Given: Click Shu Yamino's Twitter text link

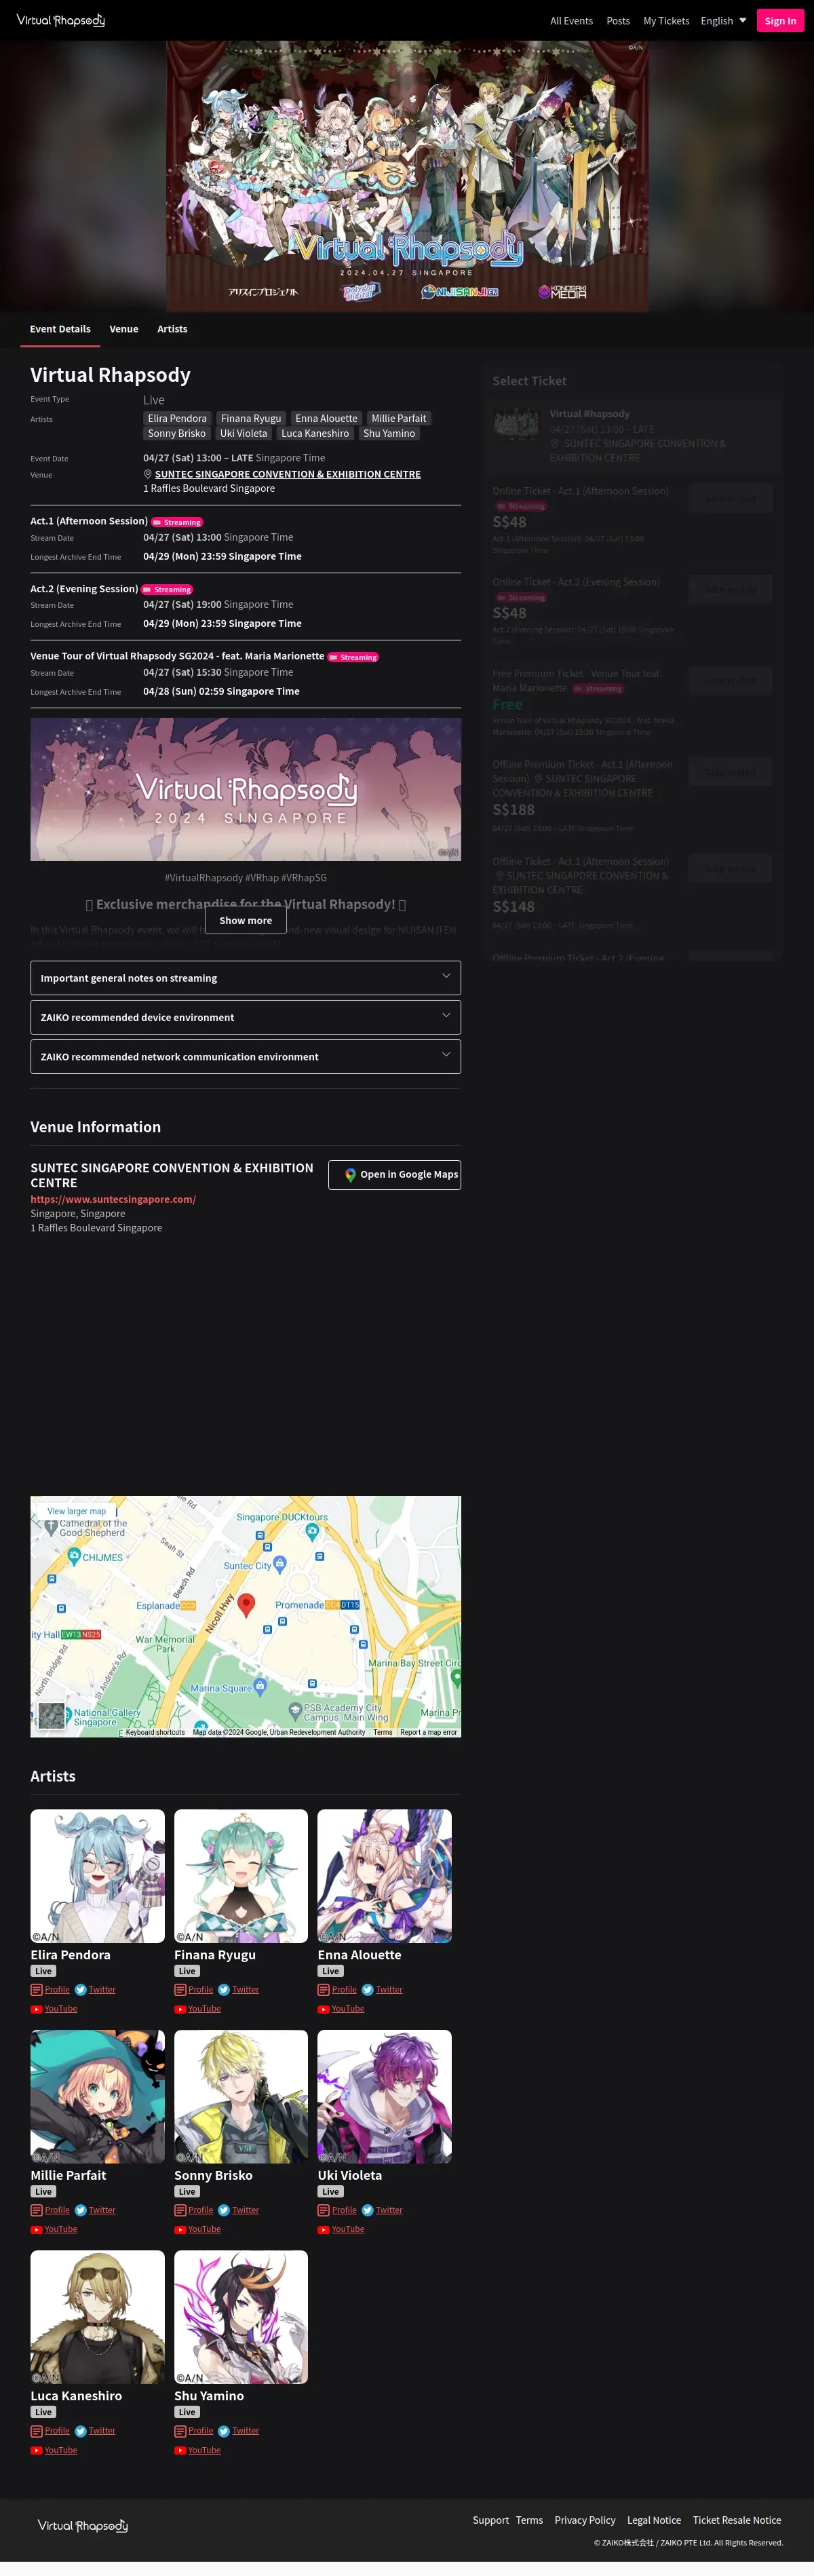Looking at the screenshot, I should click(x=246, y=2431).
